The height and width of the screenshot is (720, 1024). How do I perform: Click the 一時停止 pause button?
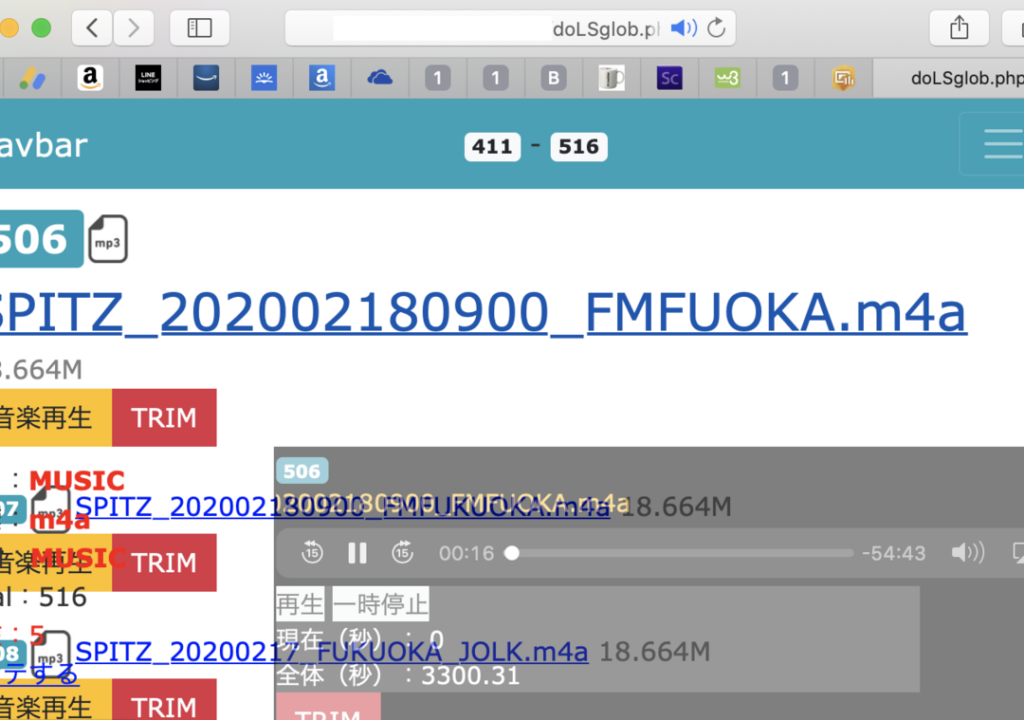point(381,604)
